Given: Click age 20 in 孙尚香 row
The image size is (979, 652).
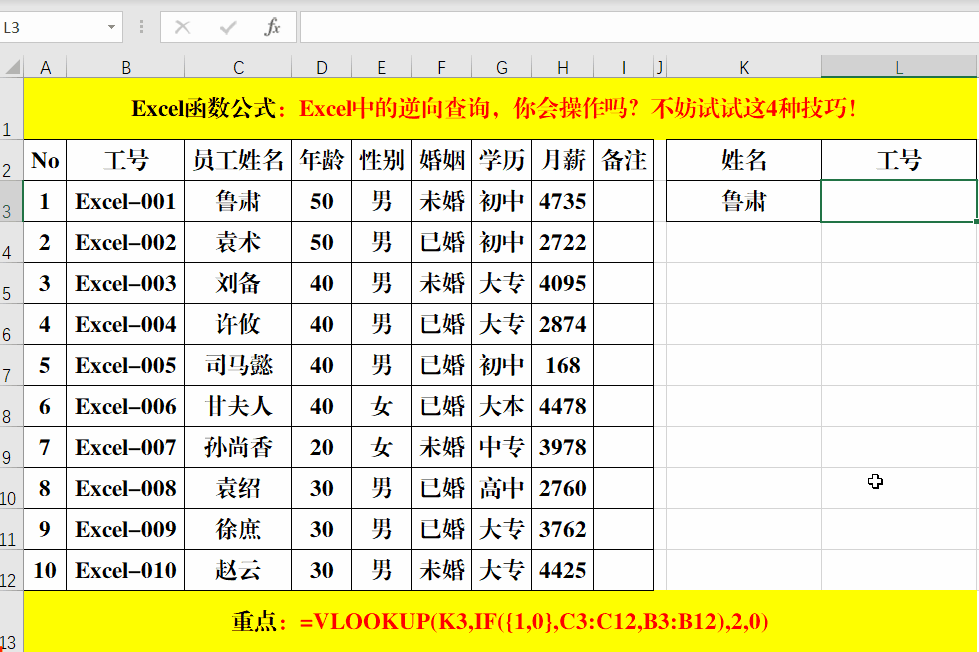Looking at the screenshot, I should [322, 447].
